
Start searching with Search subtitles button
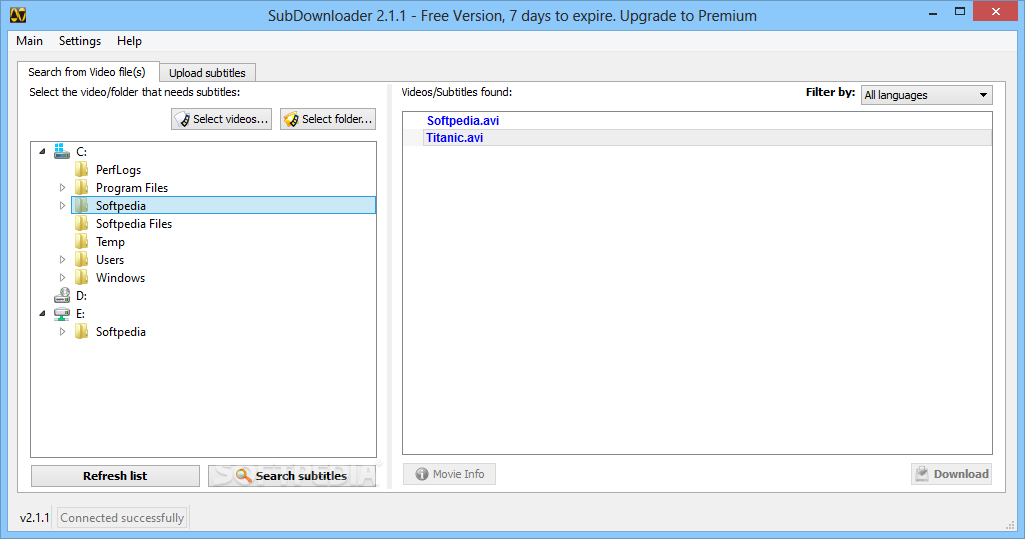292,476
